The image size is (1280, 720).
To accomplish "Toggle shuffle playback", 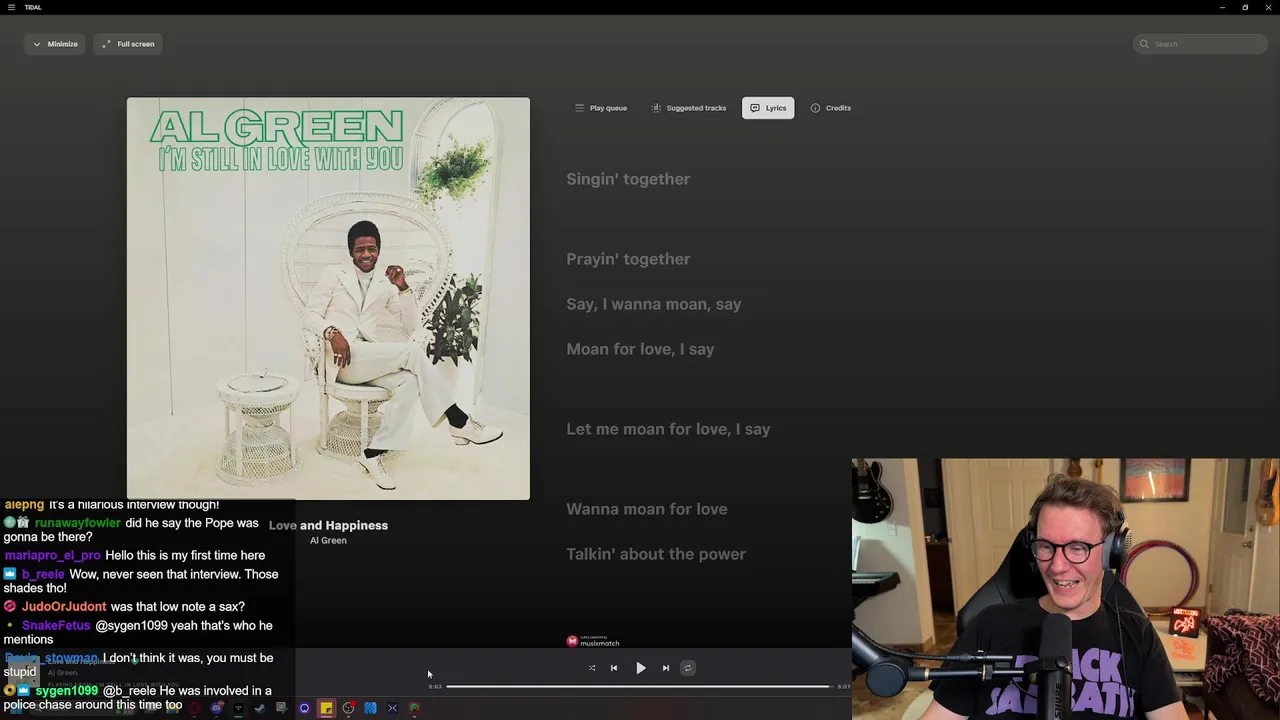I will 592,668.
